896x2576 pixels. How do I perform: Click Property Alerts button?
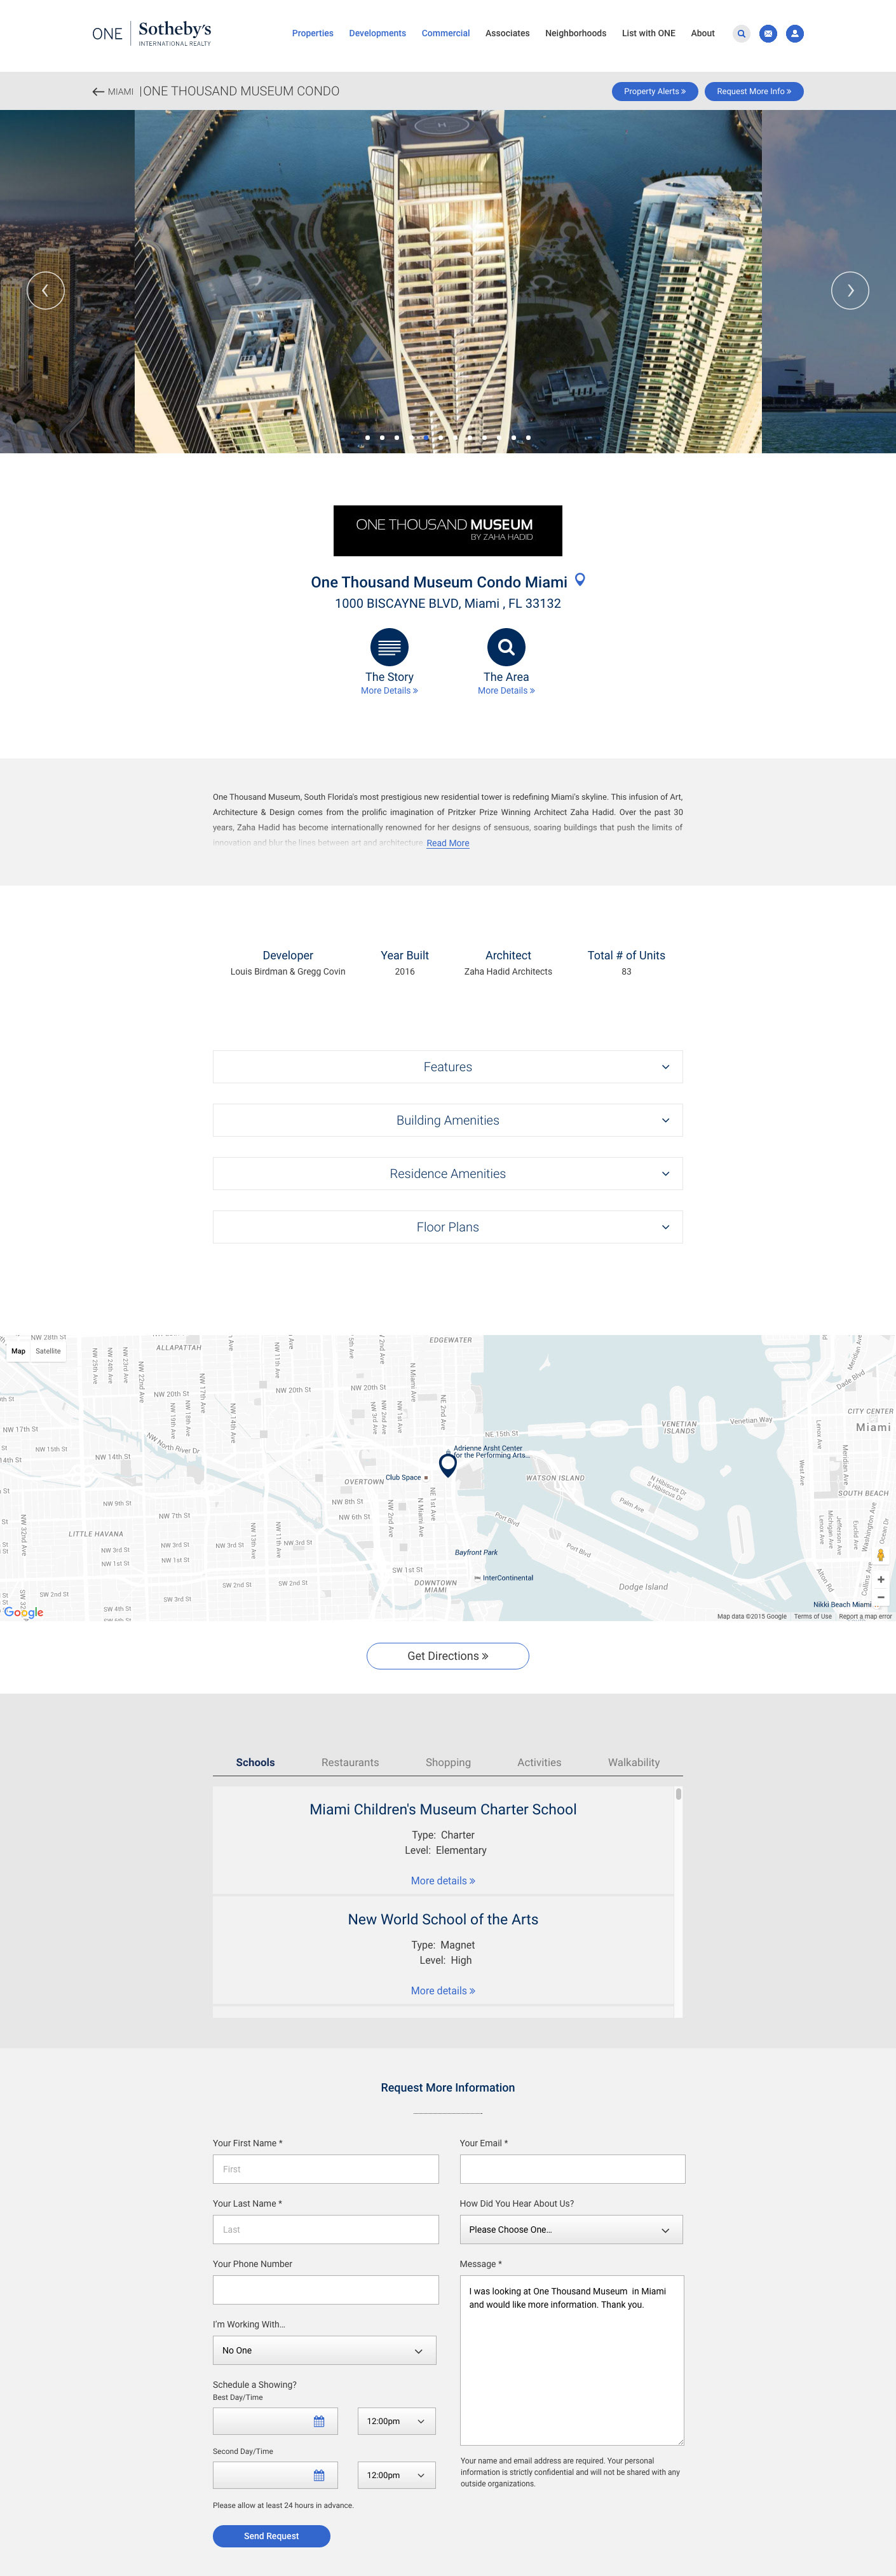click(x=655, y=91)
